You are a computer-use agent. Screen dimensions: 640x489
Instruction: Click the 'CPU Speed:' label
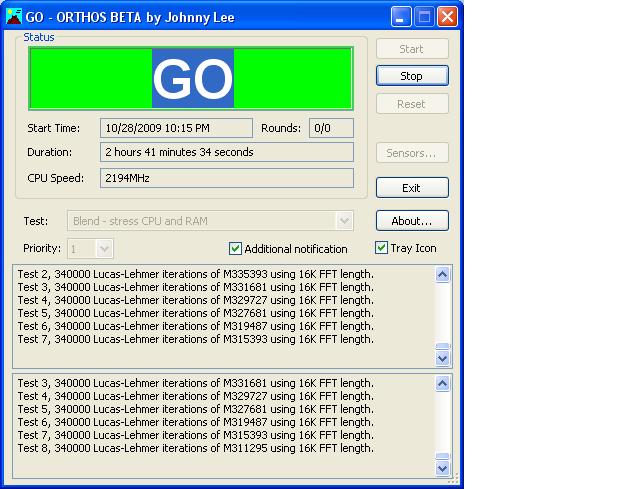[56, 178]
